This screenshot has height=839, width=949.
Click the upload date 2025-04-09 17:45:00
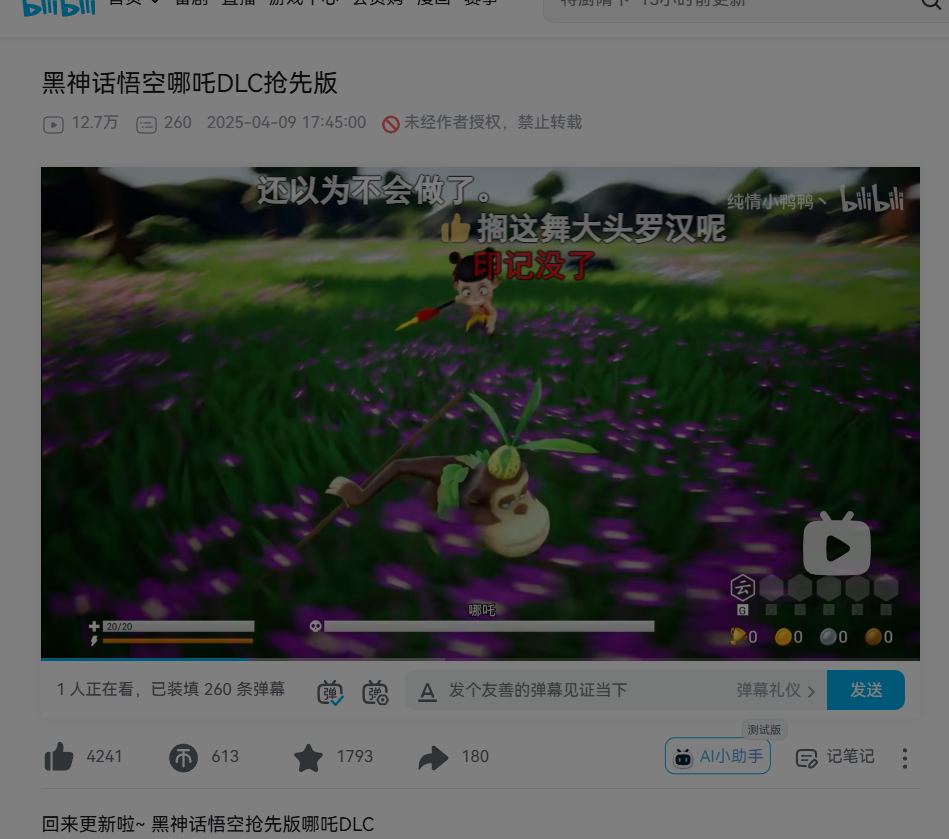[286, 122]
